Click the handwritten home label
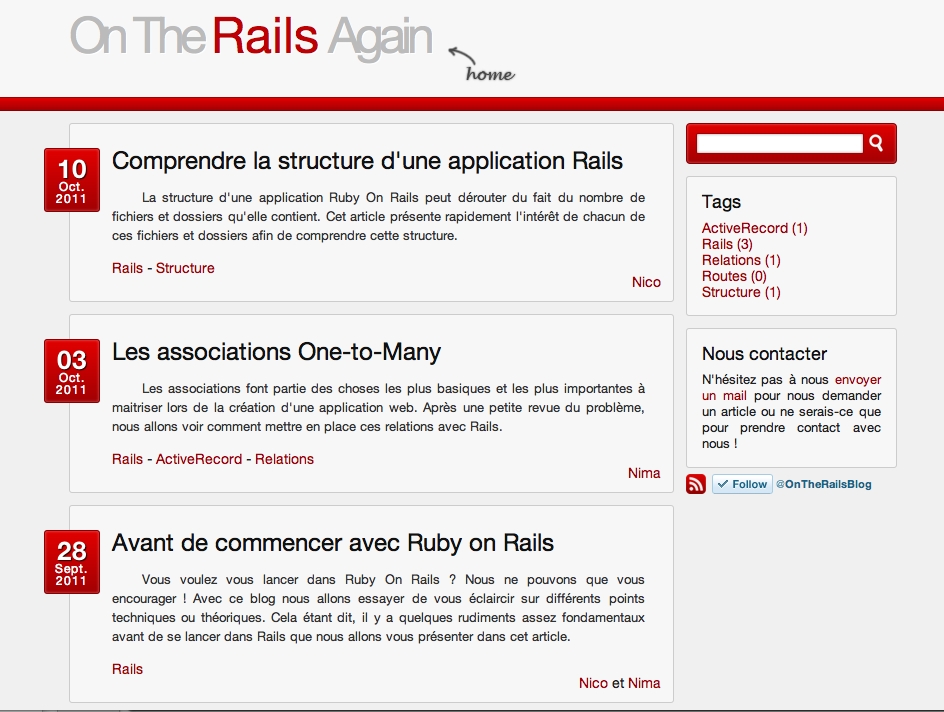 [490, 74]
